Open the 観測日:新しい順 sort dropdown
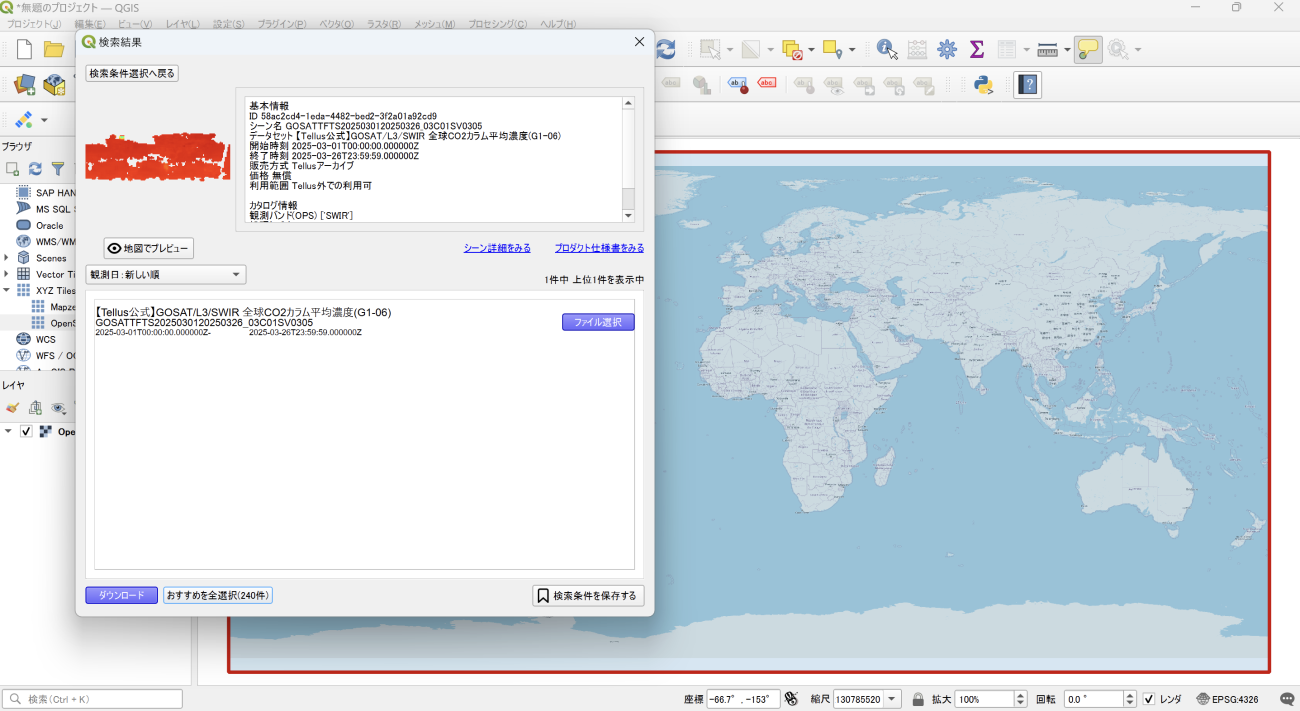1300x711 pixels. tap(166, 275)
